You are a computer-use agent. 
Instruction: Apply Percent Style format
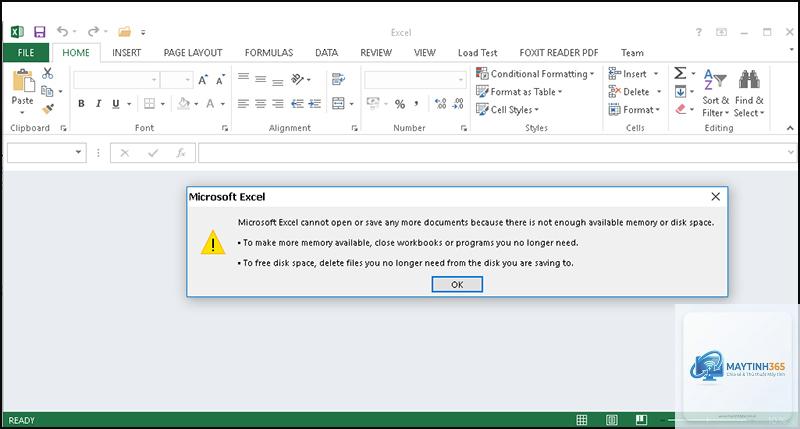(x=400, y=104)
